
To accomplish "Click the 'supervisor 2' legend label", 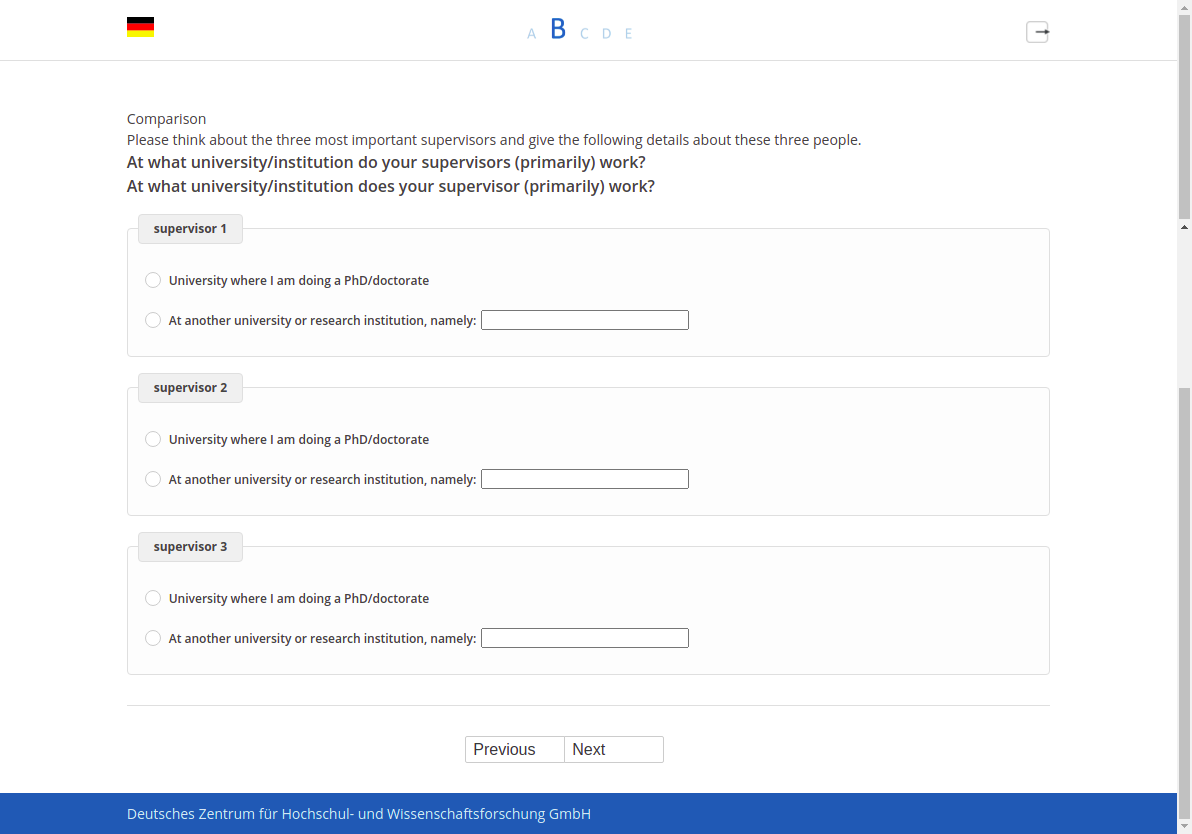I will (190, 388).
